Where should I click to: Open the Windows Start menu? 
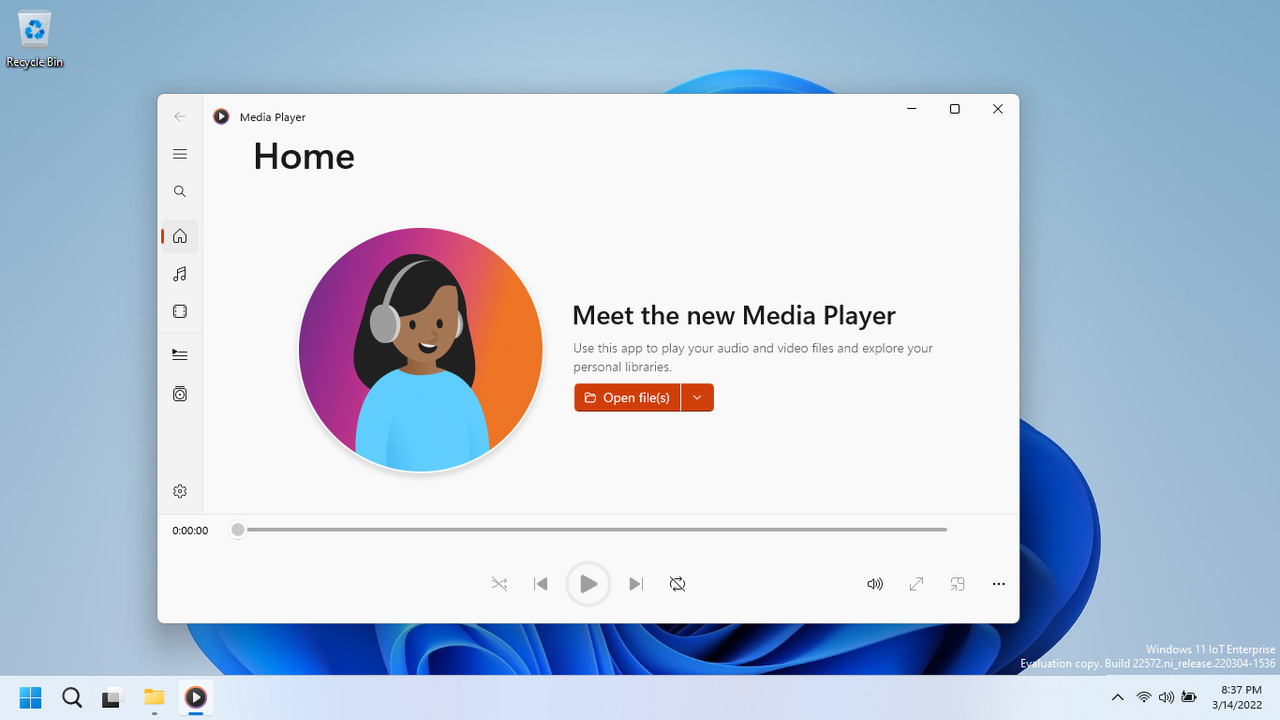(x=31, y=697)
